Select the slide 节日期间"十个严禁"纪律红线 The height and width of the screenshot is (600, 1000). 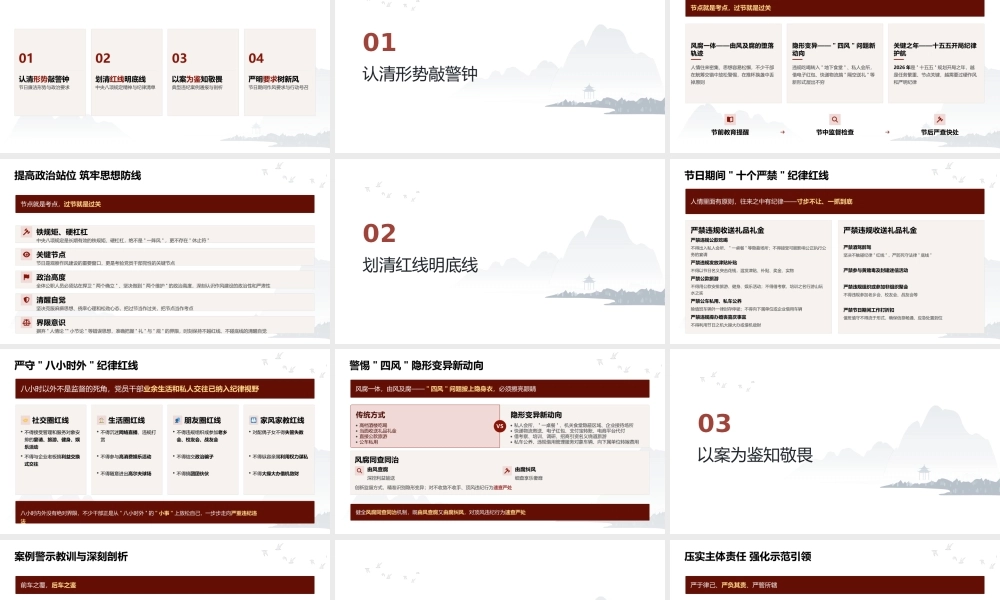click(x=835, y=251)
